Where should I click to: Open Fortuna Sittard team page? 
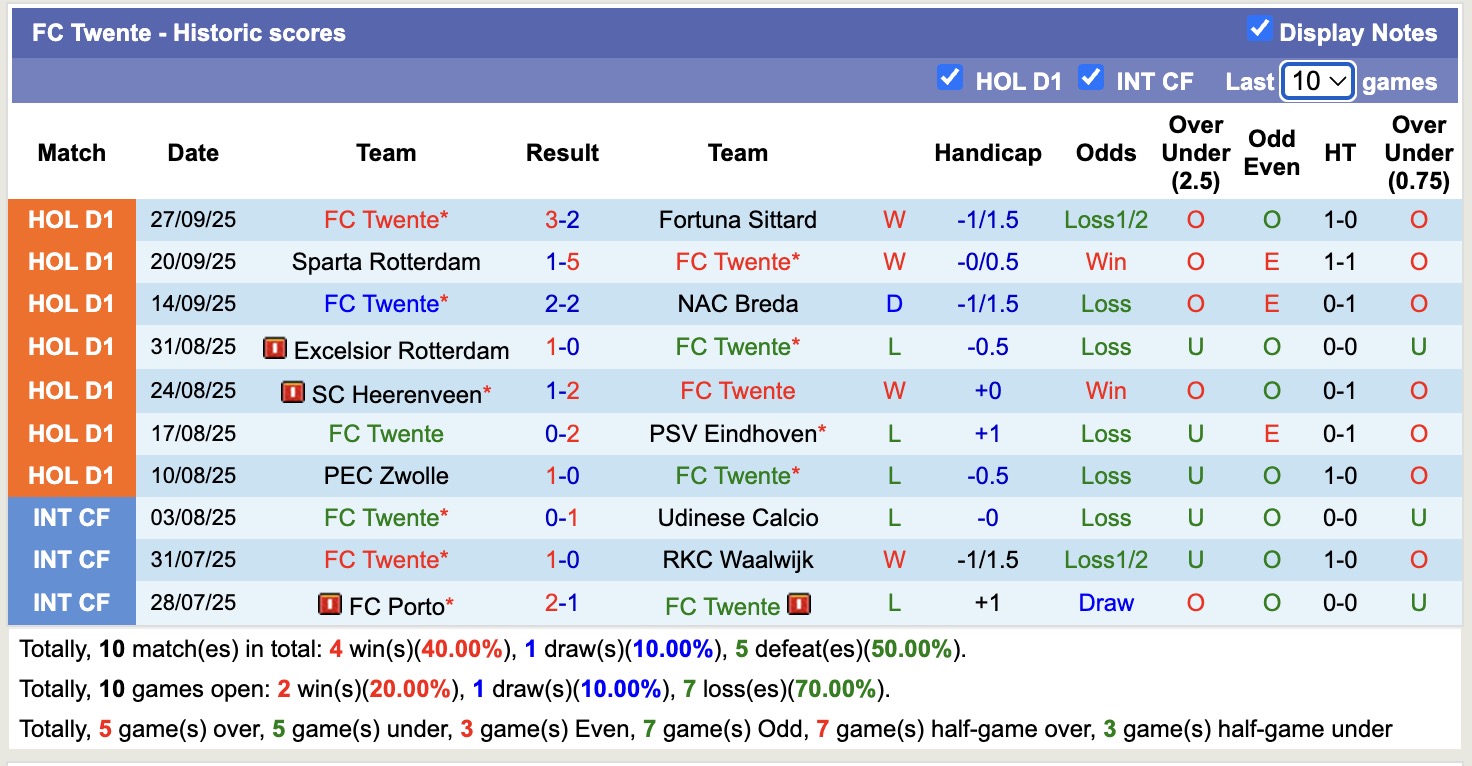[737, 219]
